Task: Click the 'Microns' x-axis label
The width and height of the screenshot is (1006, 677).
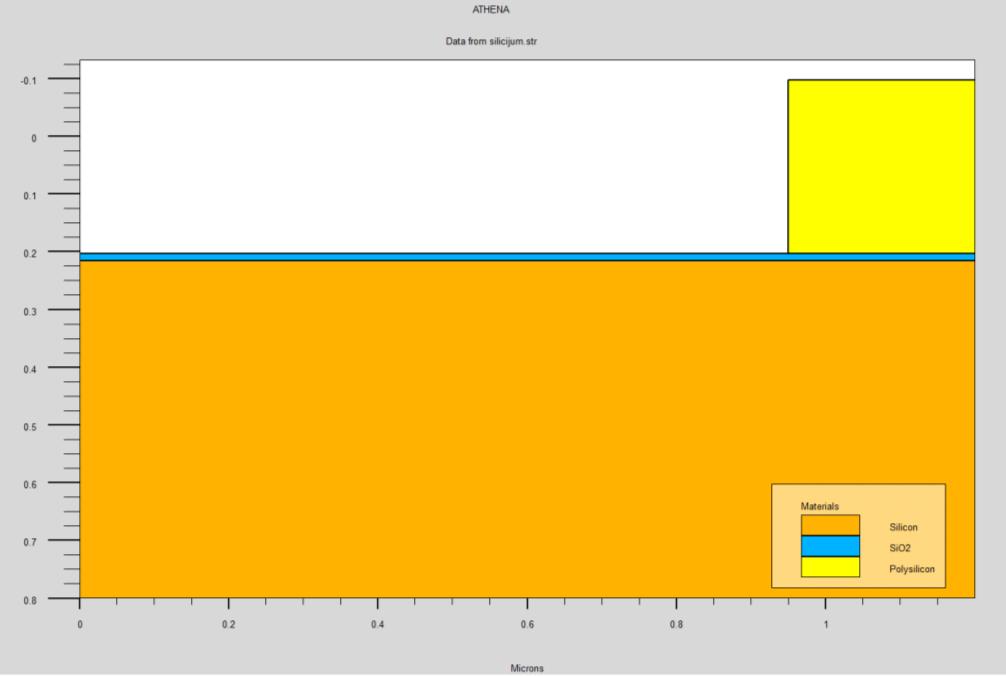Action: point(527,668)
